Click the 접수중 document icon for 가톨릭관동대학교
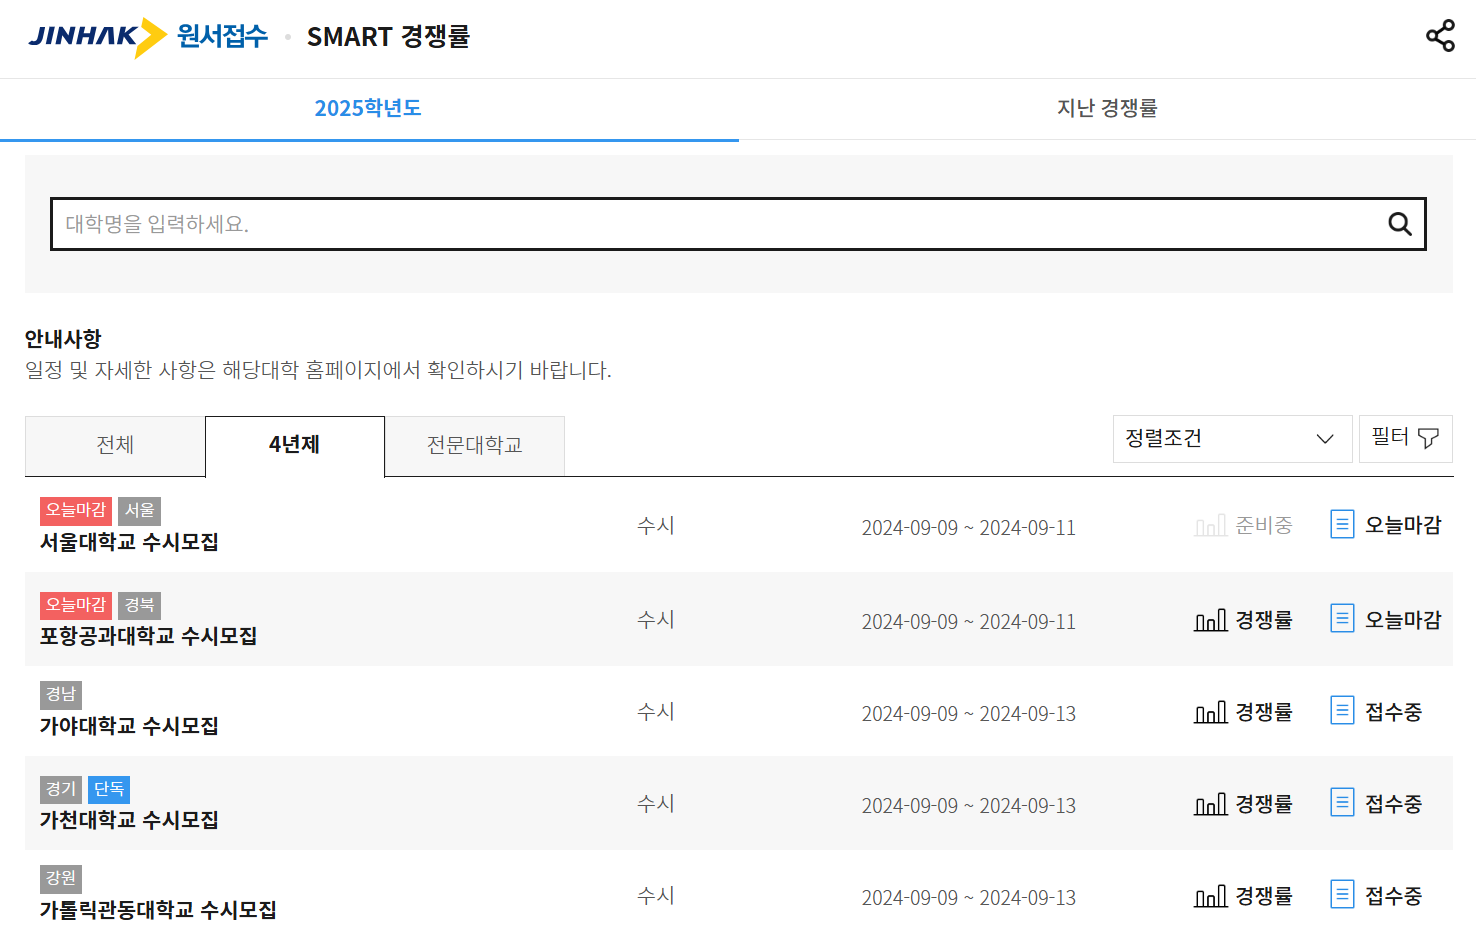 coord(1342,895)
